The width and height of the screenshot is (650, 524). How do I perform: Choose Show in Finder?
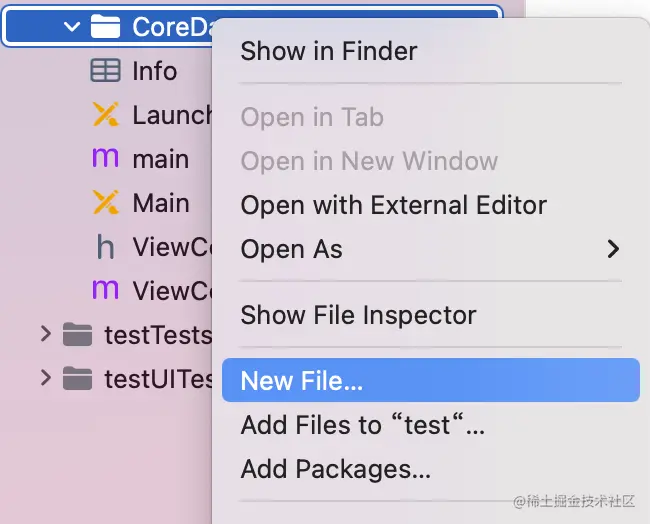329,51
